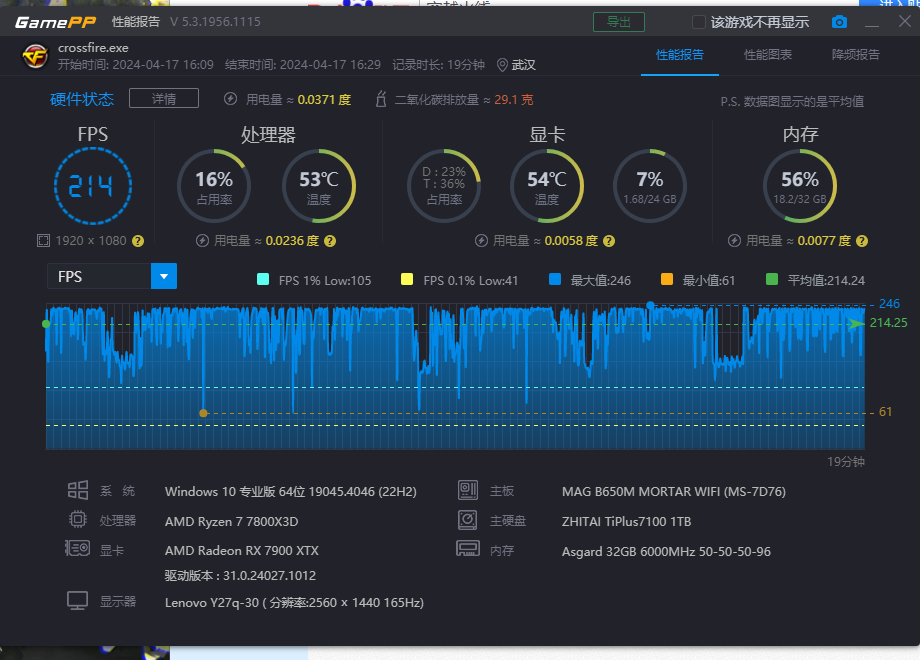Viewport: 920px width, 660px height.
Task: Open the 降频报告 tab
Action: [x=855, y=55]
